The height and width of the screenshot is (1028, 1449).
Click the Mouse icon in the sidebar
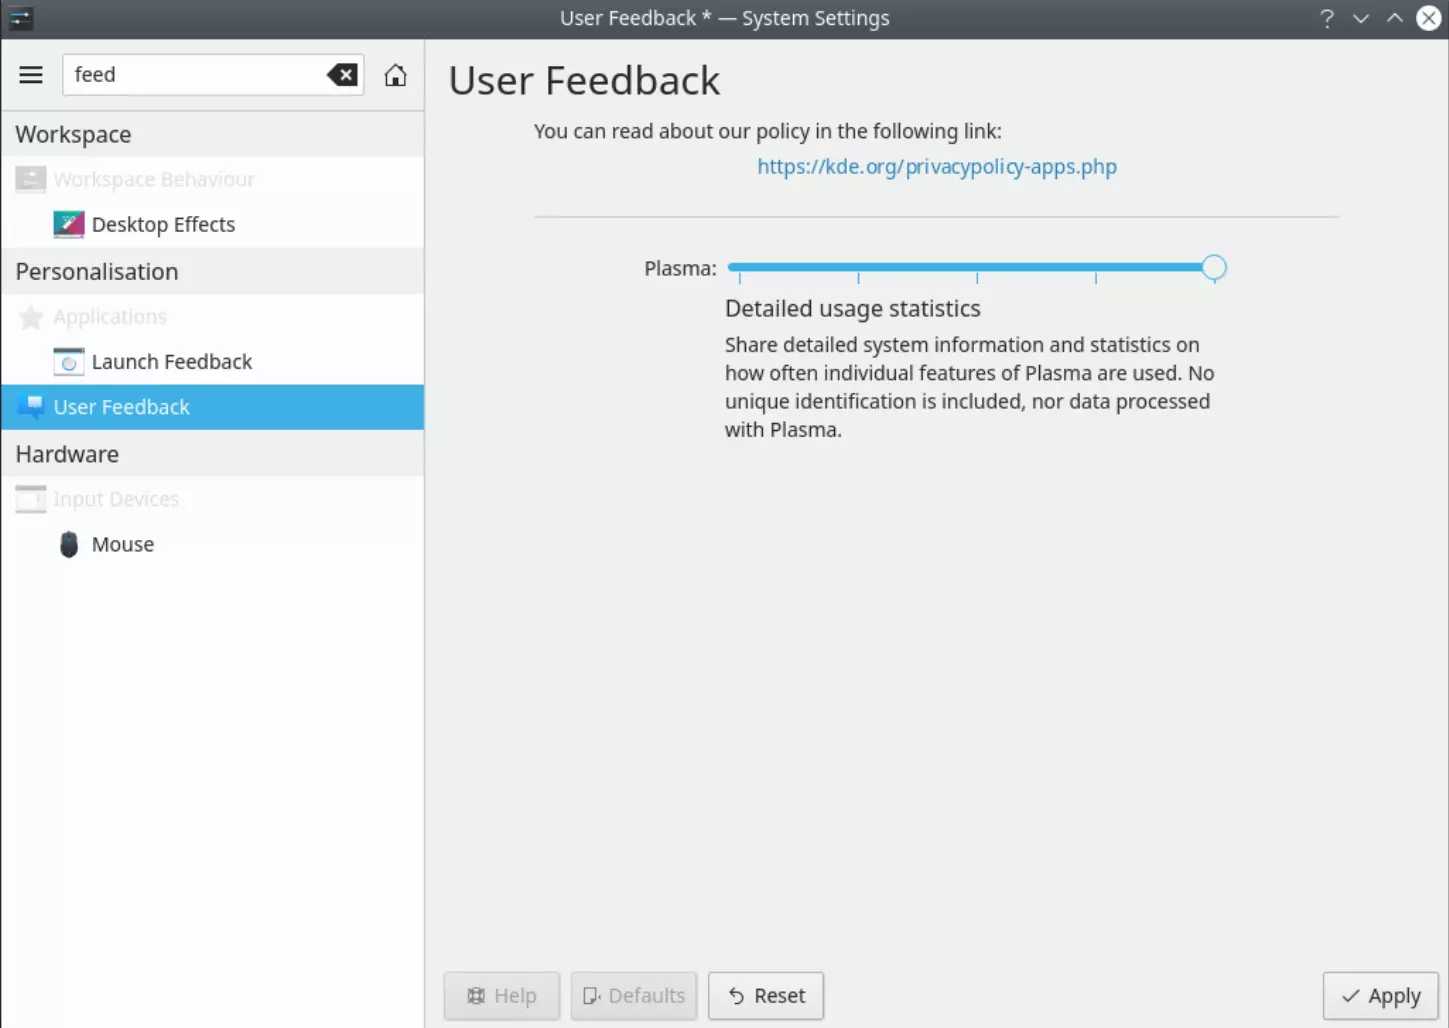(69, 544)
